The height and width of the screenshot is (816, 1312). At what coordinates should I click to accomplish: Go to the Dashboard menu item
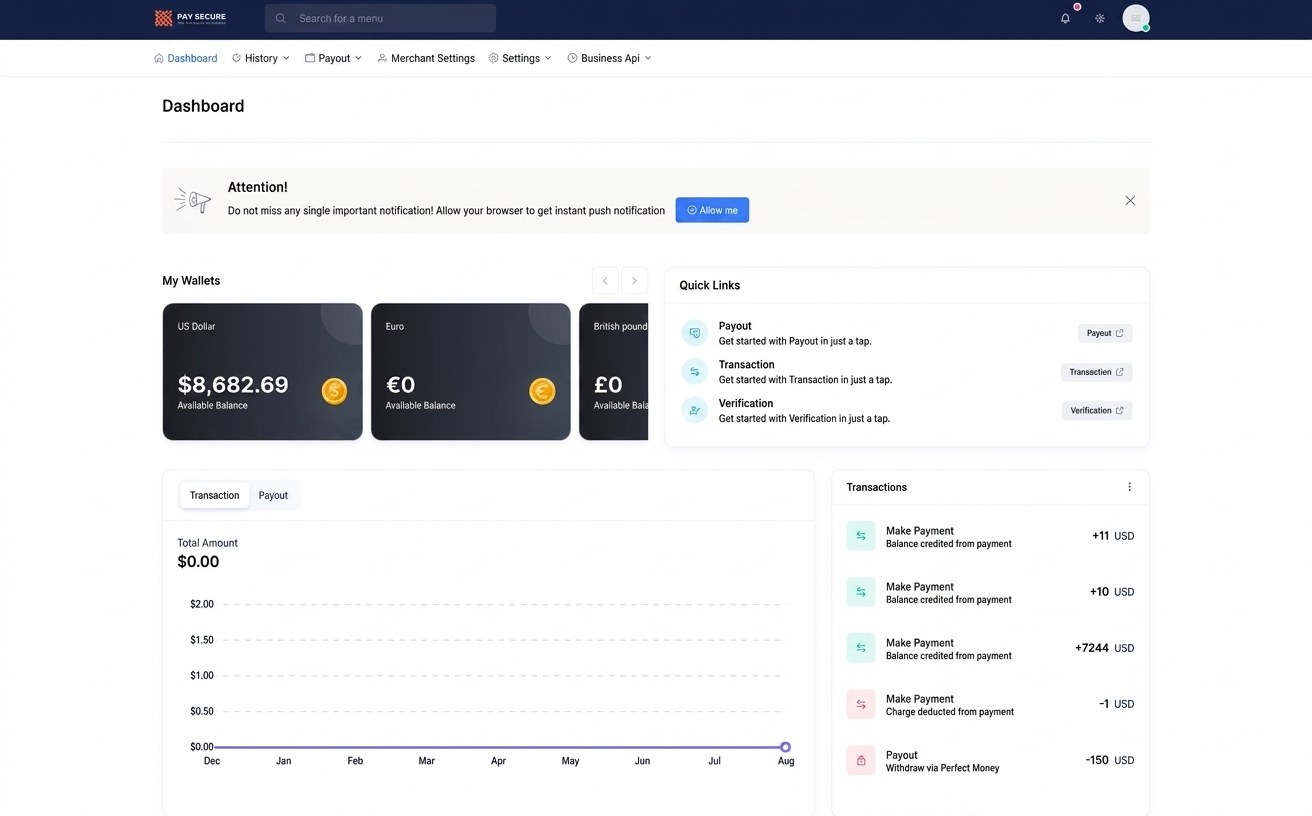[186, 58]
